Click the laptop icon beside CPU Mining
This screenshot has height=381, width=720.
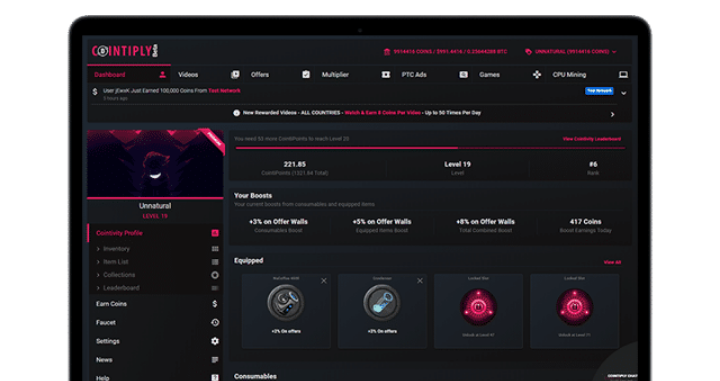tap(623, 74)
